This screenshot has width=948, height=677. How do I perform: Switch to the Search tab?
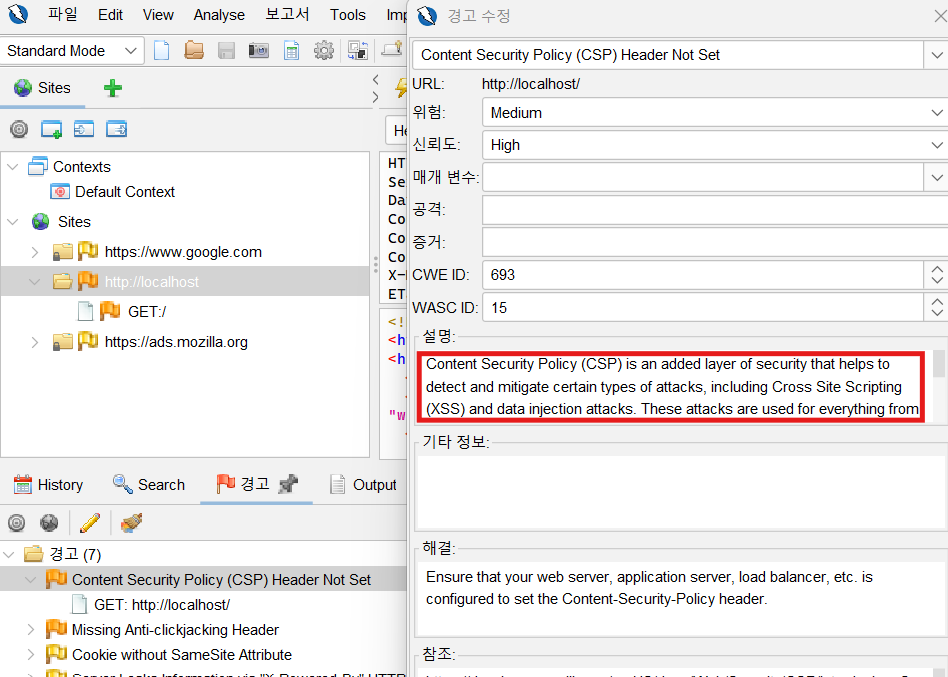(x=149, y=484)
